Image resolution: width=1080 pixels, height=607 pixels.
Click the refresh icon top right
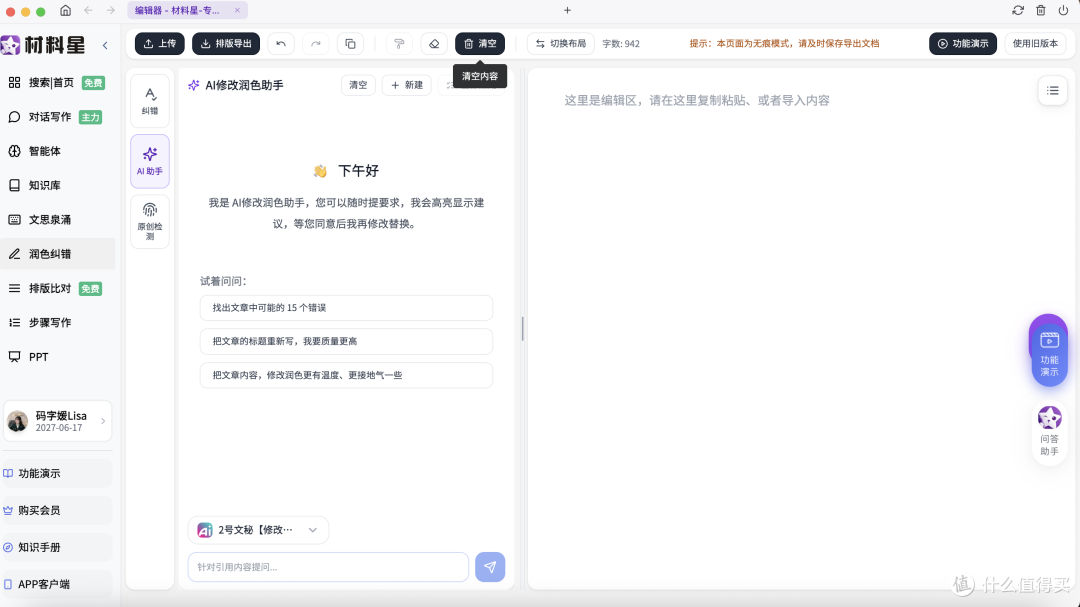(x=1018, y=10)
